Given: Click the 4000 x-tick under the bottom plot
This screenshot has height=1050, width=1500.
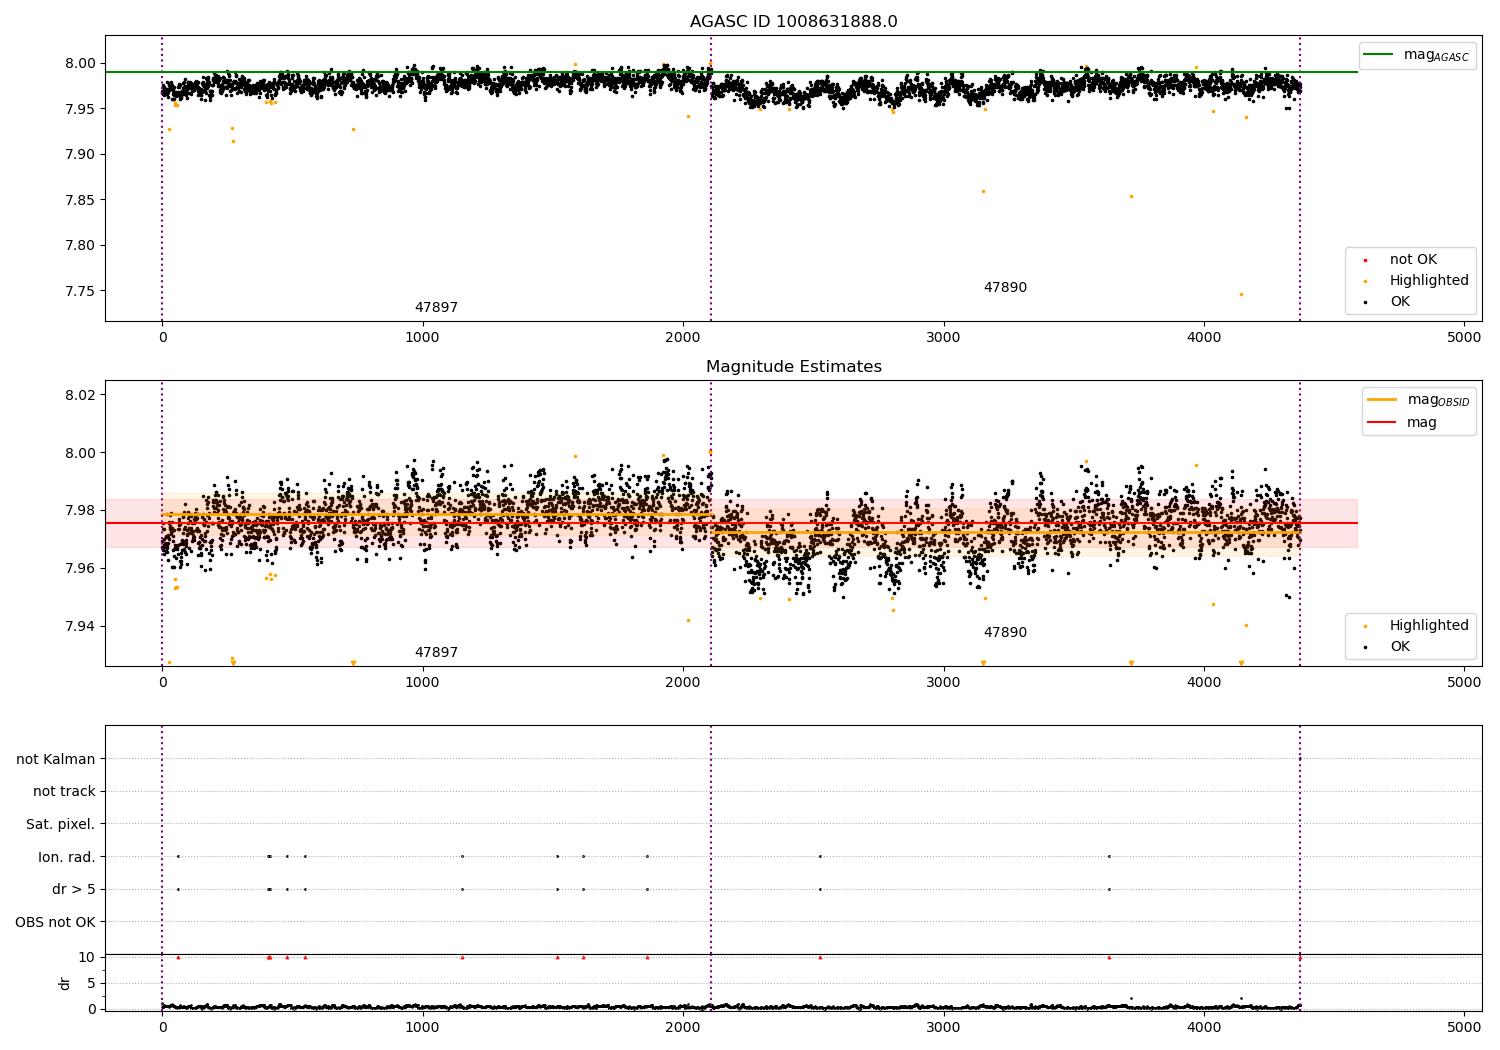Looking at the screenshot, I should 1204,1027.
